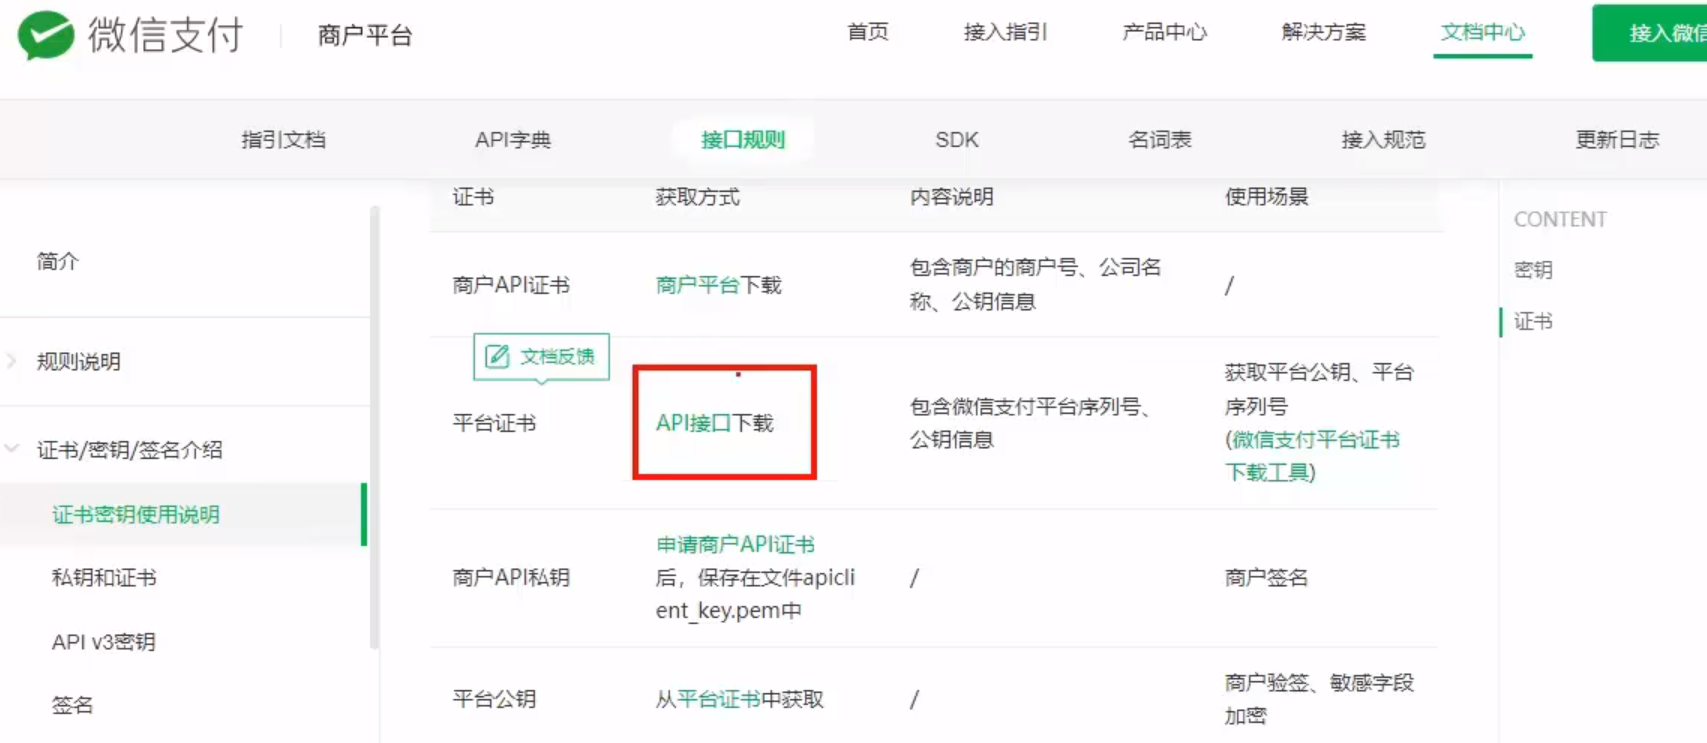This screenshot has width=1707, height=743.
Task: Open API v3密钥 sidebar item
Action: click(104, 641)
